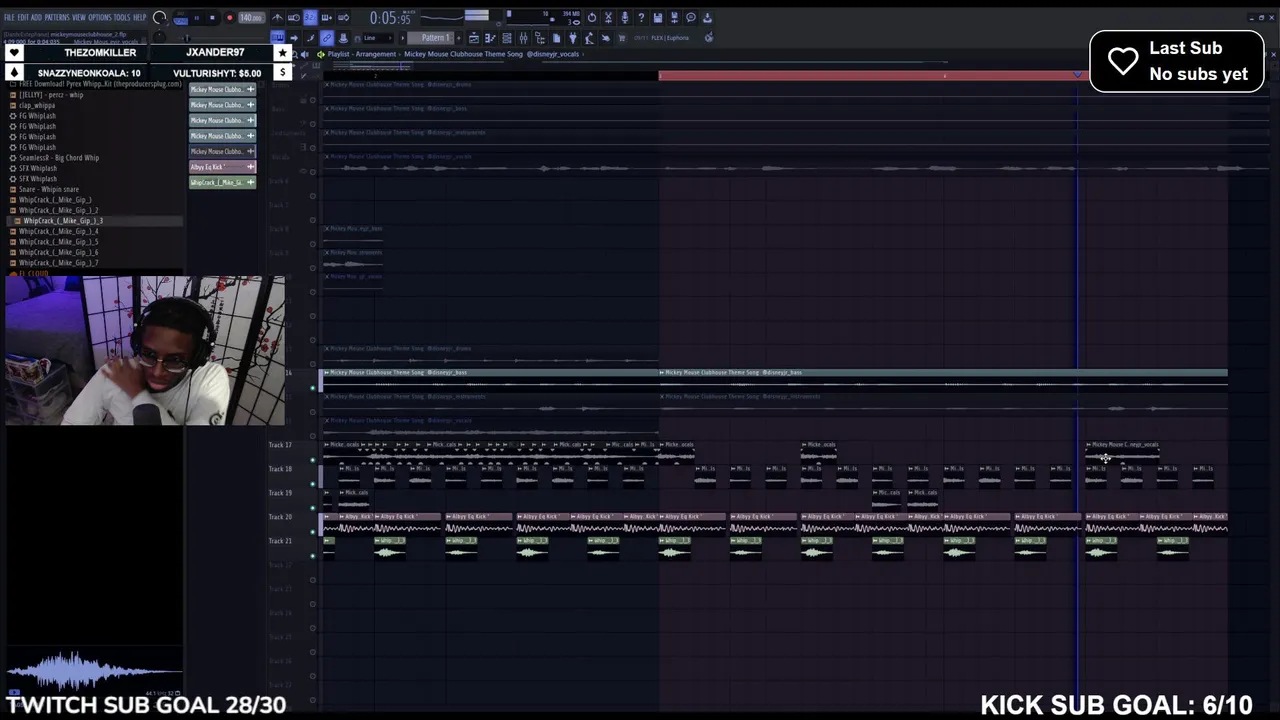Click the plugin picker plug icon

pyautogui.click(x=573, y=38)
